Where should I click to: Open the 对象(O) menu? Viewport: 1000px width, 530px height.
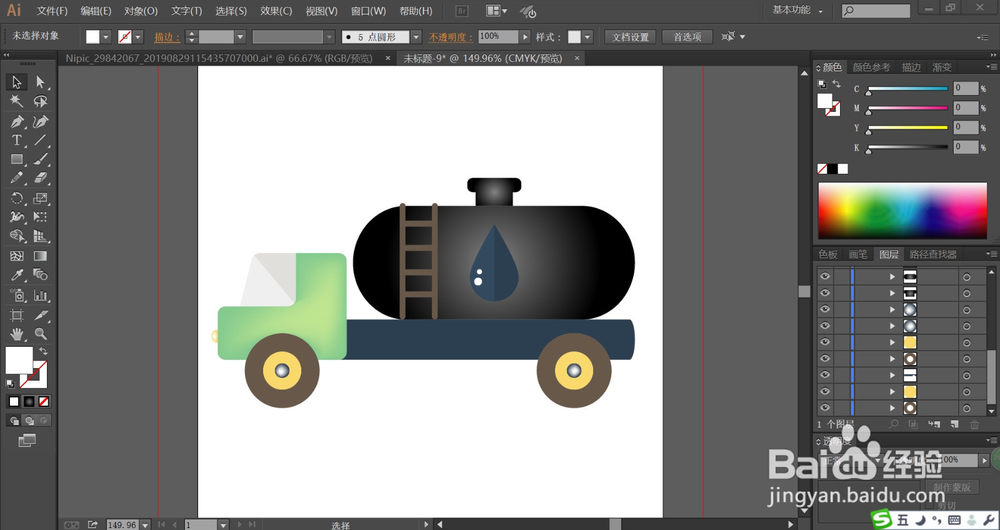click(141, 11)
